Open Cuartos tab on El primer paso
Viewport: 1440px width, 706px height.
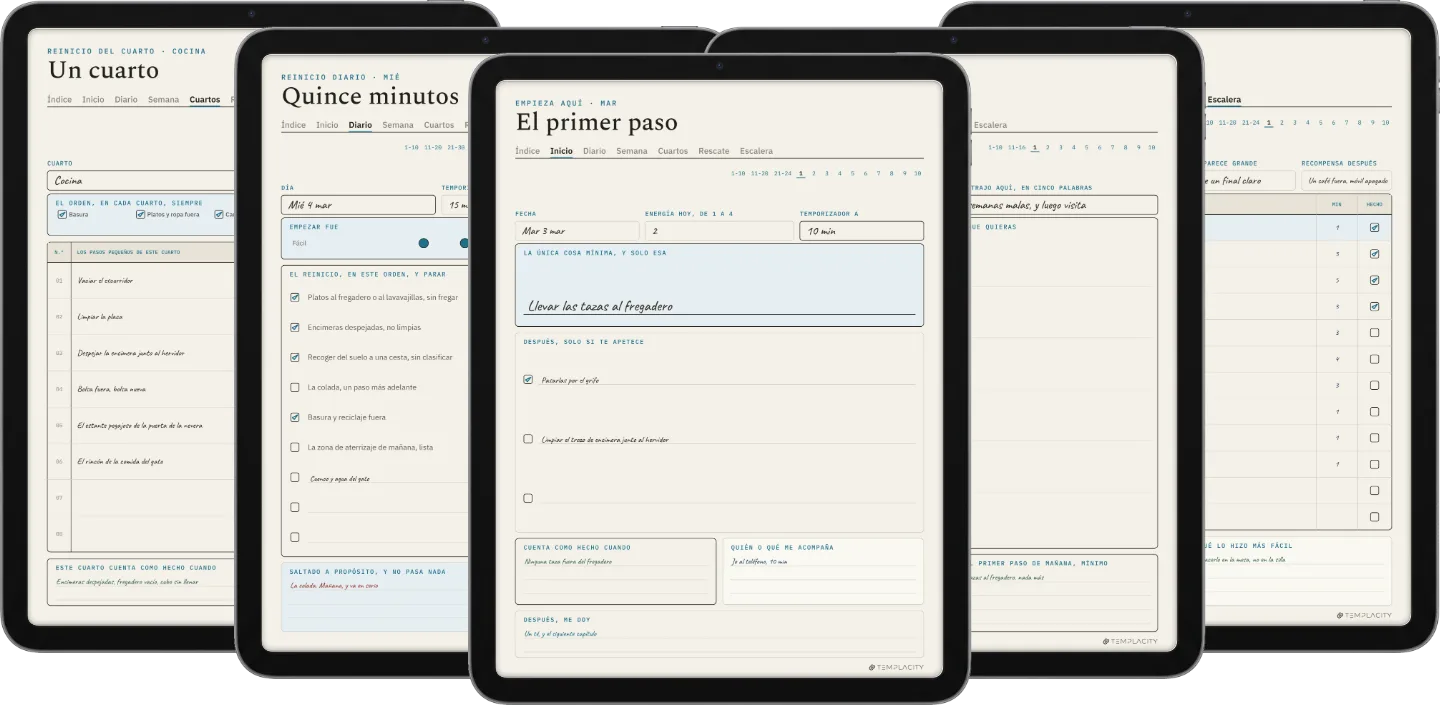pyautogui.click(x=673, y=151)
